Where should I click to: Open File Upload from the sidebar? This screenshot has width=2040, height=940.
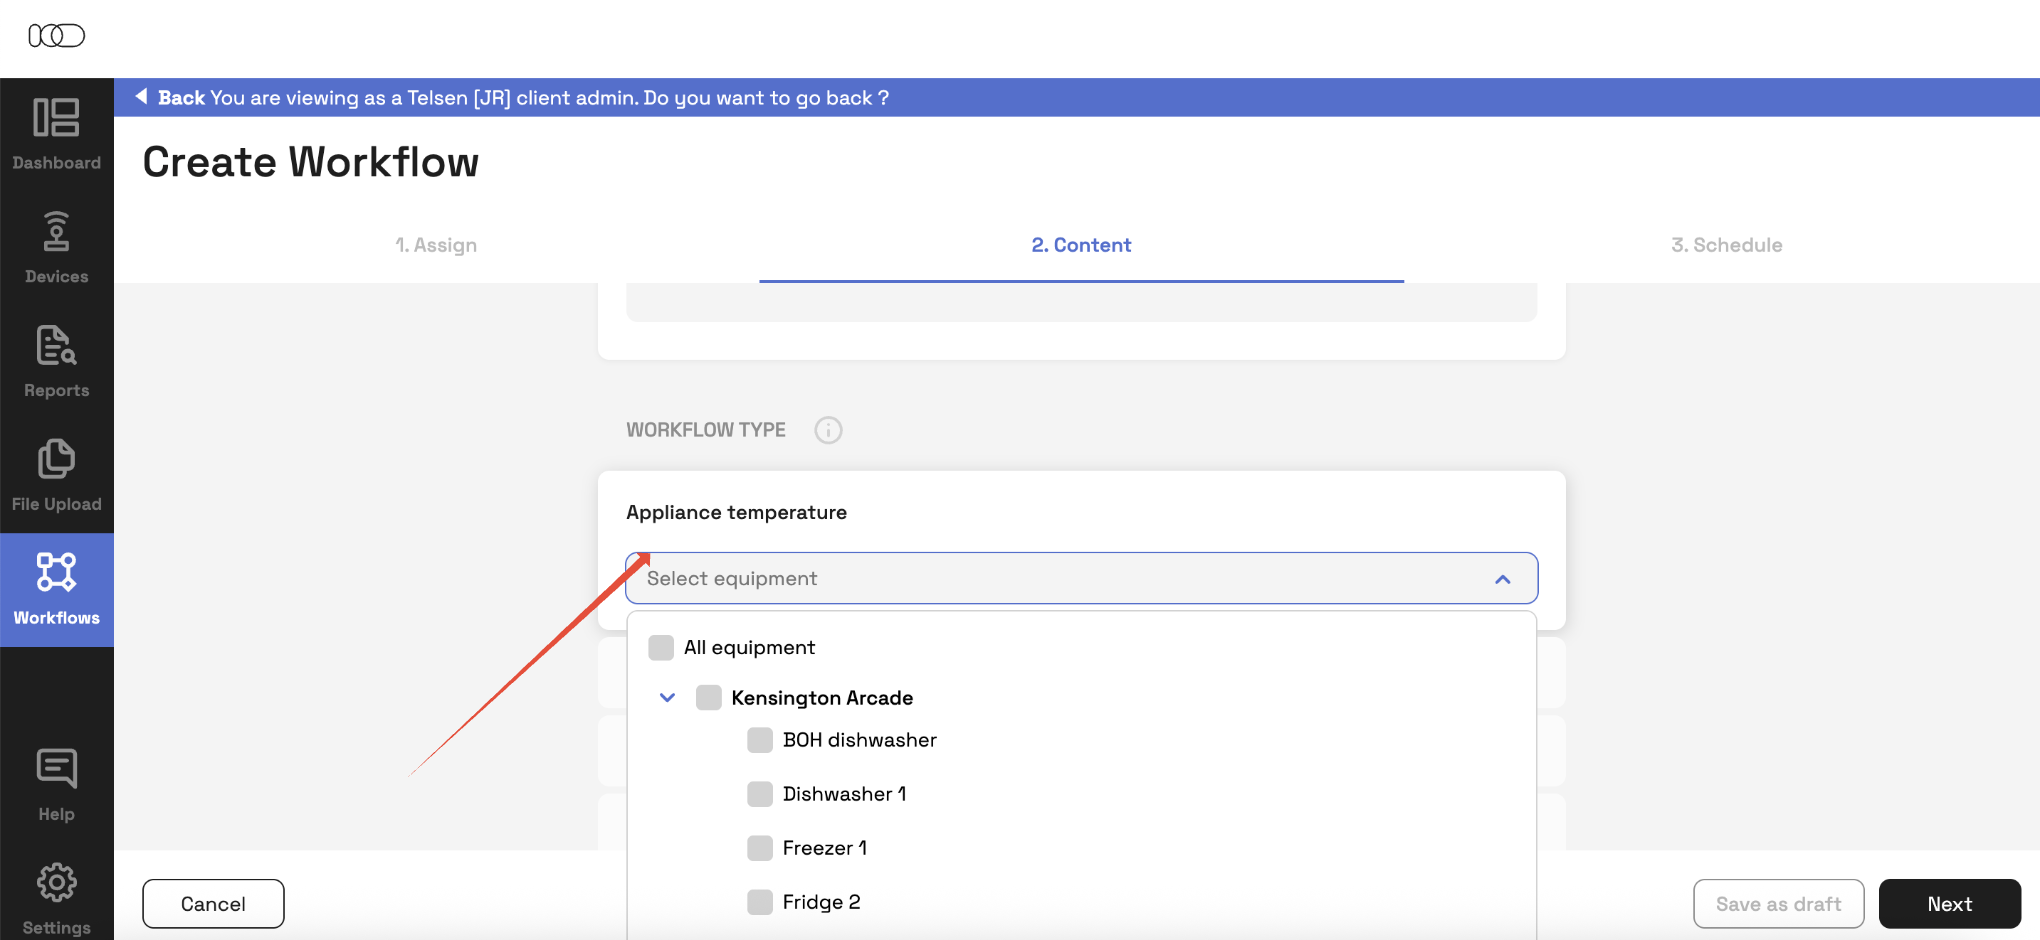[56, 461]
